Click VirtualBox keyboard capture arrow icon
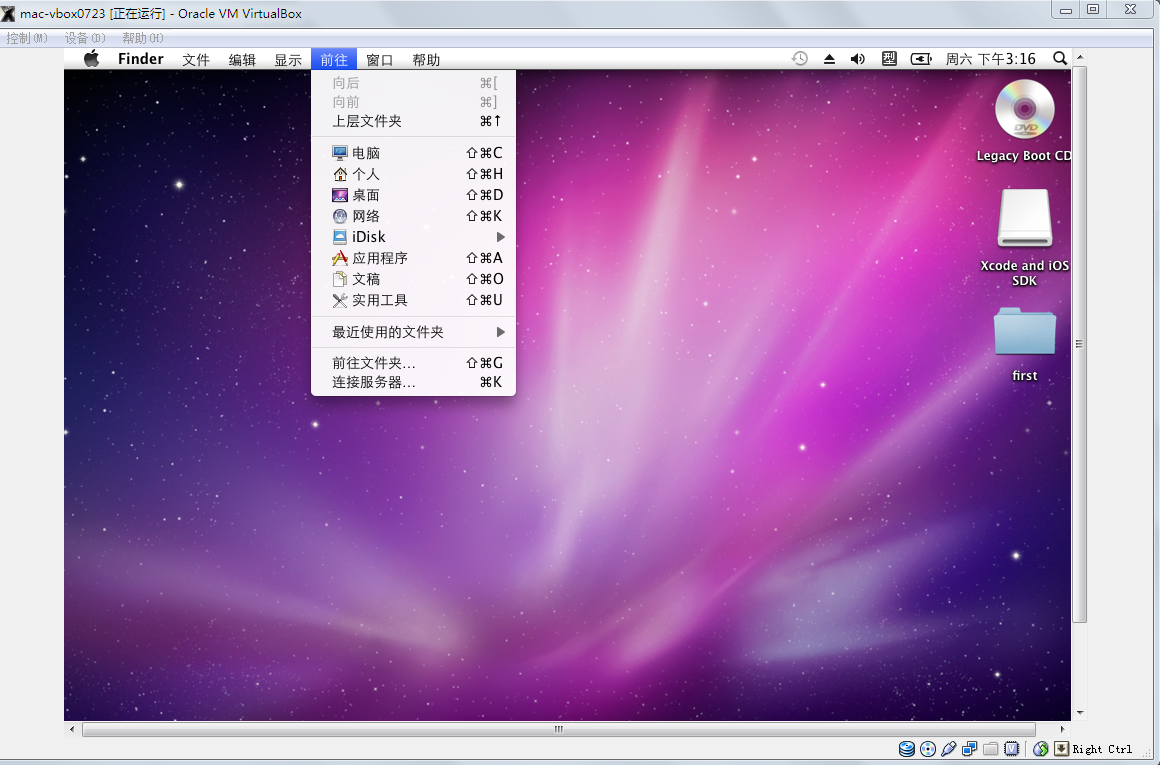The height and width of the screenshot is (765, 1160). (x=1062, y=749)
